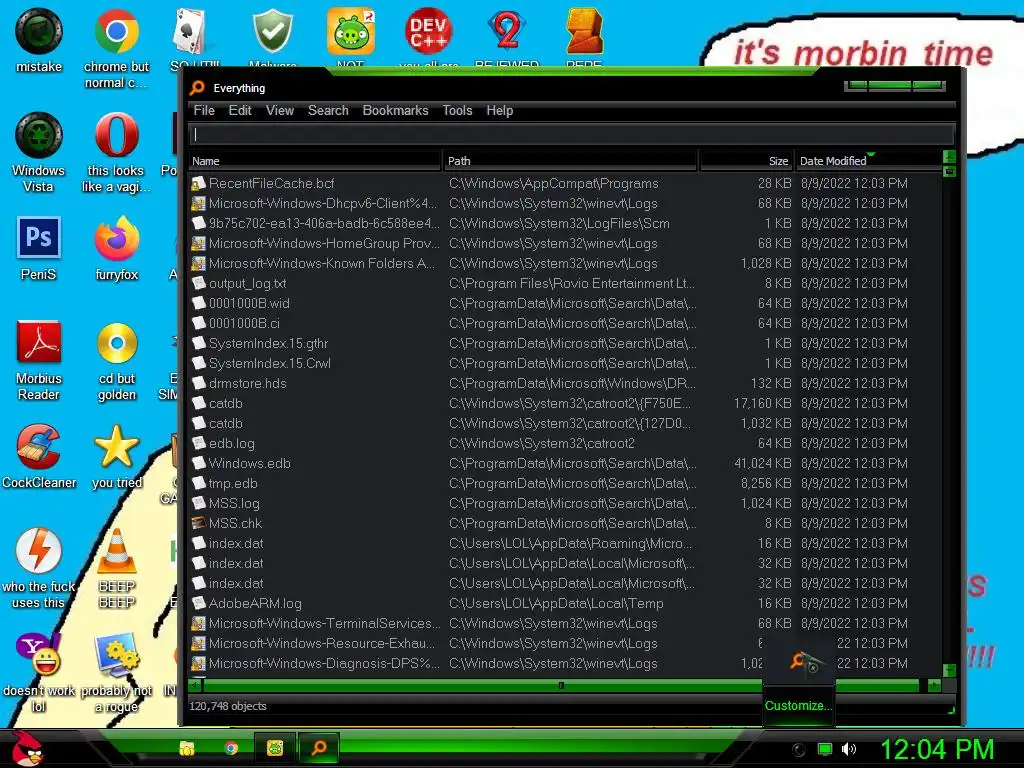The image size is (1024, 768).
Task: Click the vertical scrollbar up arrow
Action: click(x=950, y=157)
